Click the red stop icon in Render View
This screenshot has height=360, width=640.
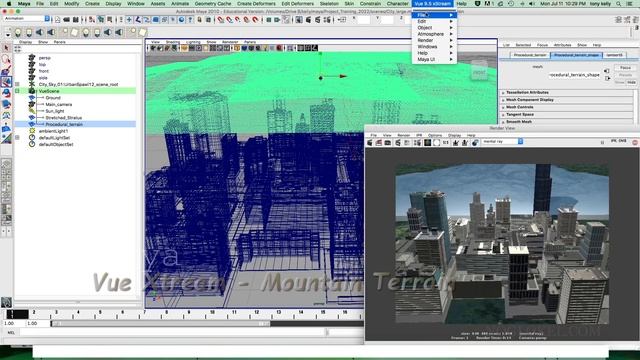pyautogui.click(x=635, y=142)
